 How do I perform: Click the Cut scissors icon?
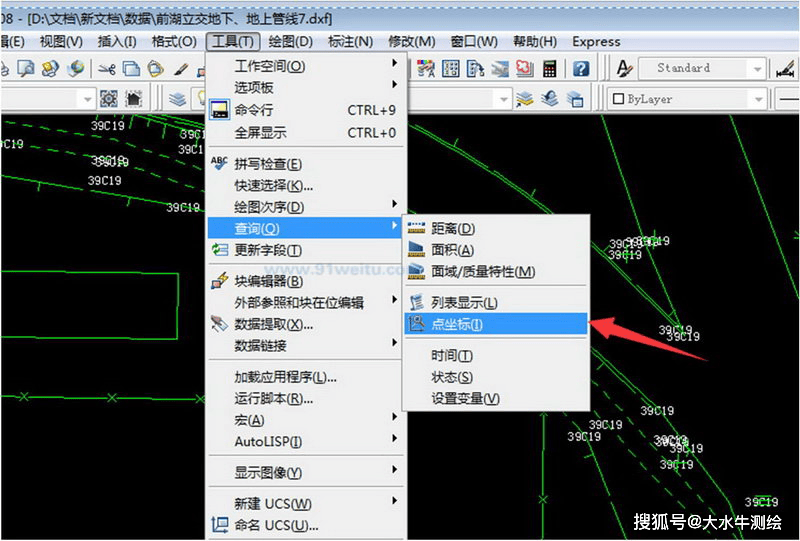click(107, 68)
